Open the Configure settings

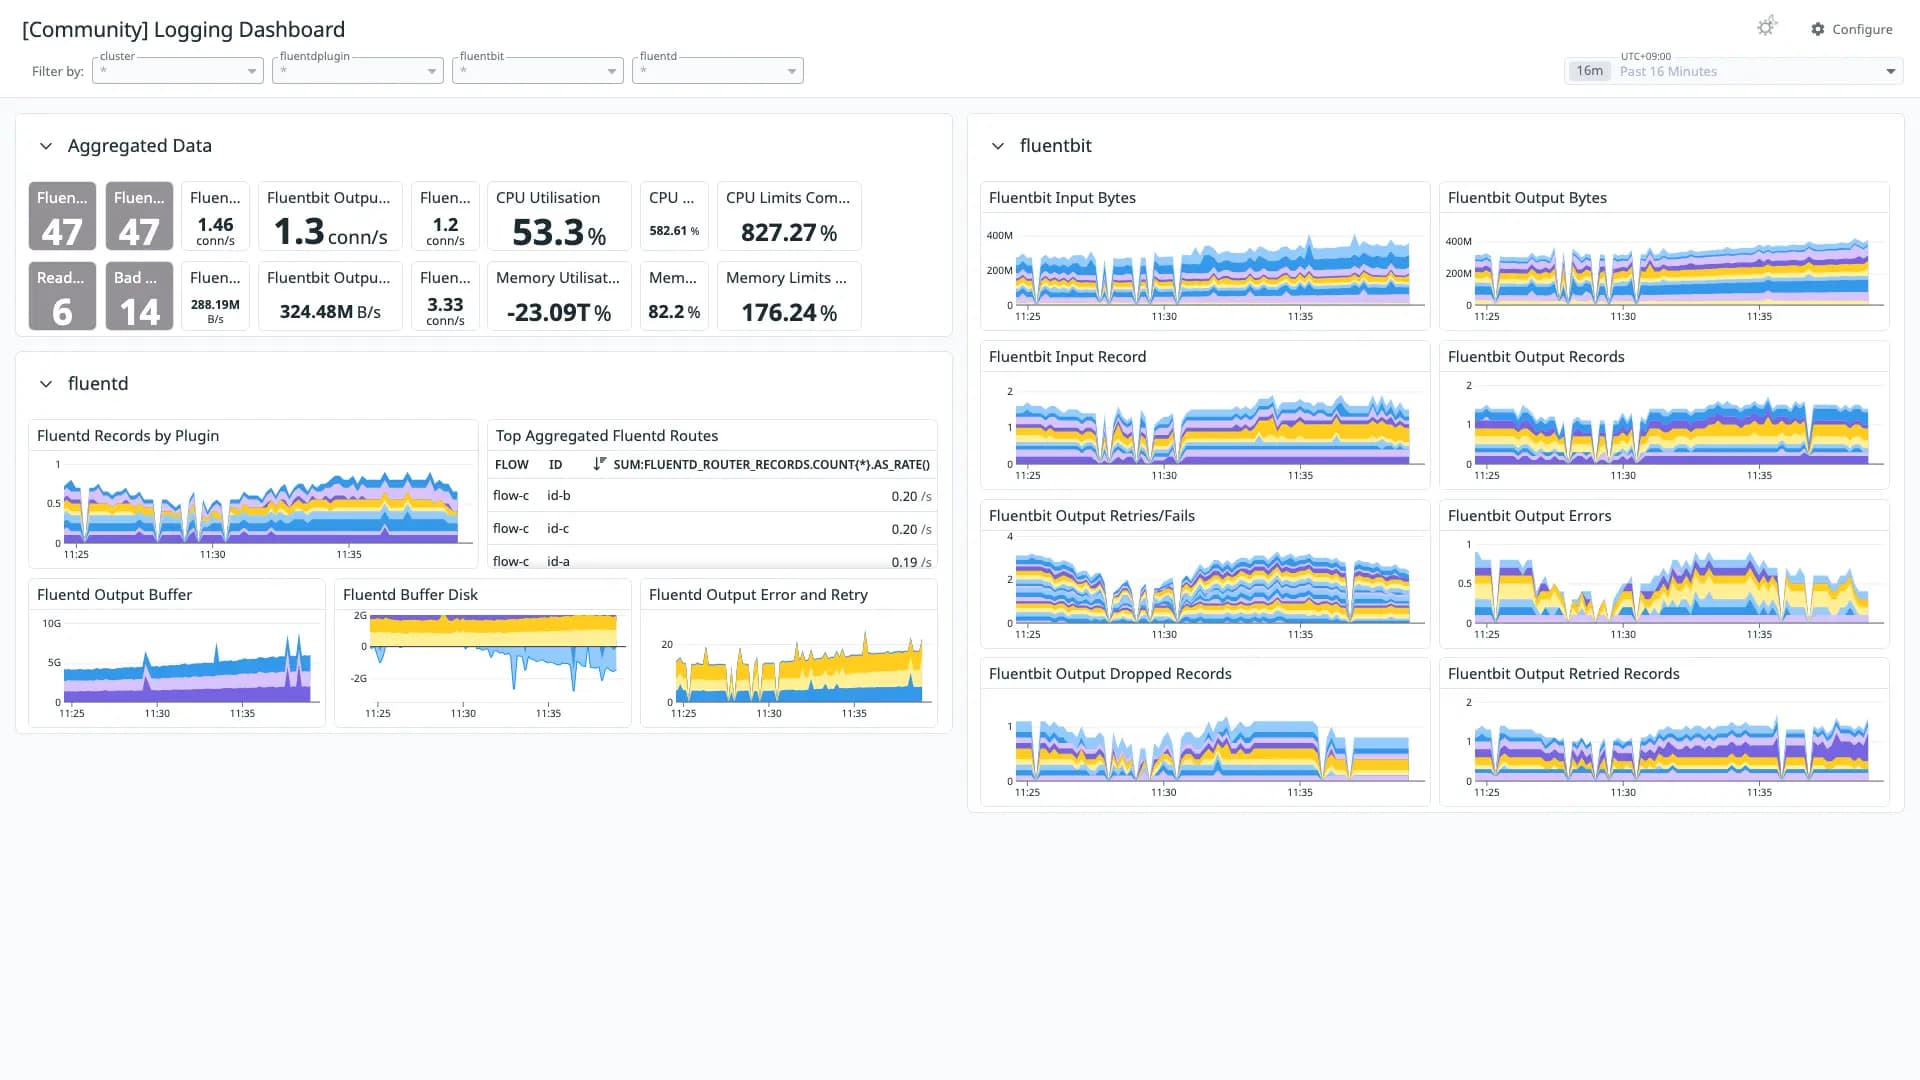click(x=1852, y=29)
